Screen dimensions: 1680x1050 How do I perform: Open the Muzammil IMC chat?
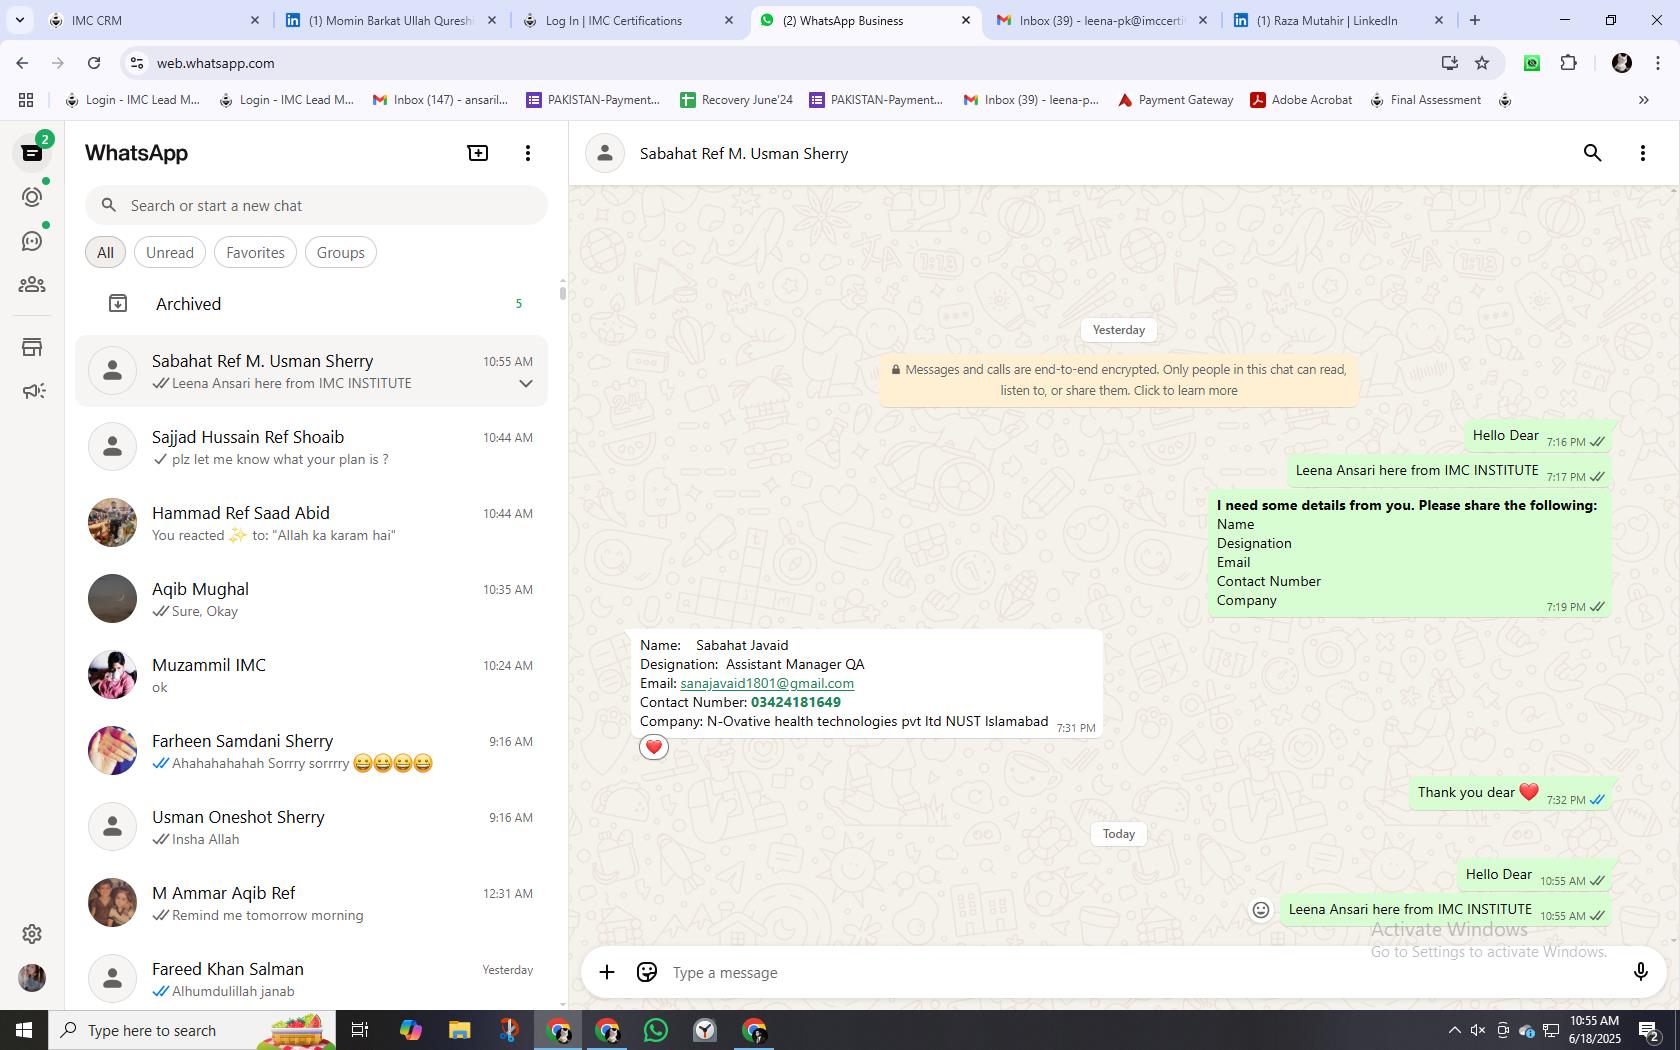pyautogui.click(x=311, y=675)
